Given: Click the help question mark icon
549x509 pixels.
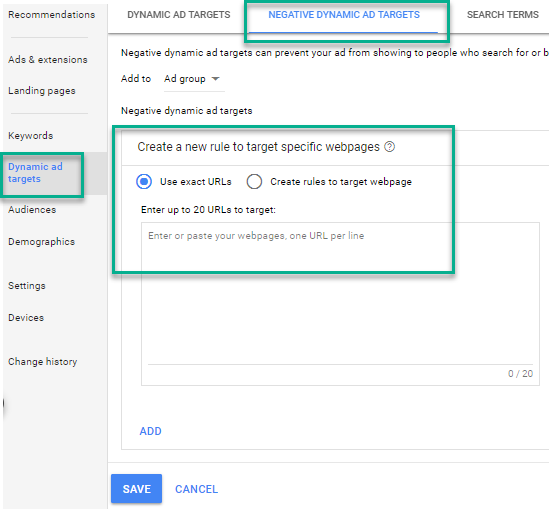Looking at the screenshot, I should [x=389, y=147].
